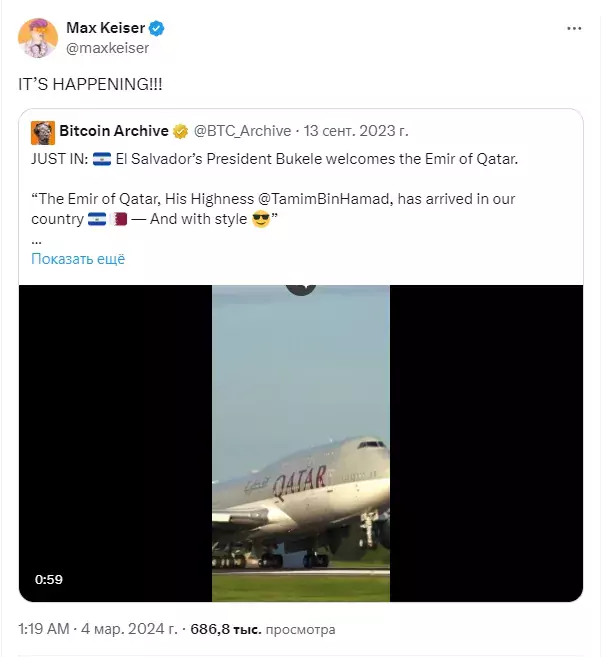Click the El Salvador flag emoji after JUST IN

coord(102,159)
